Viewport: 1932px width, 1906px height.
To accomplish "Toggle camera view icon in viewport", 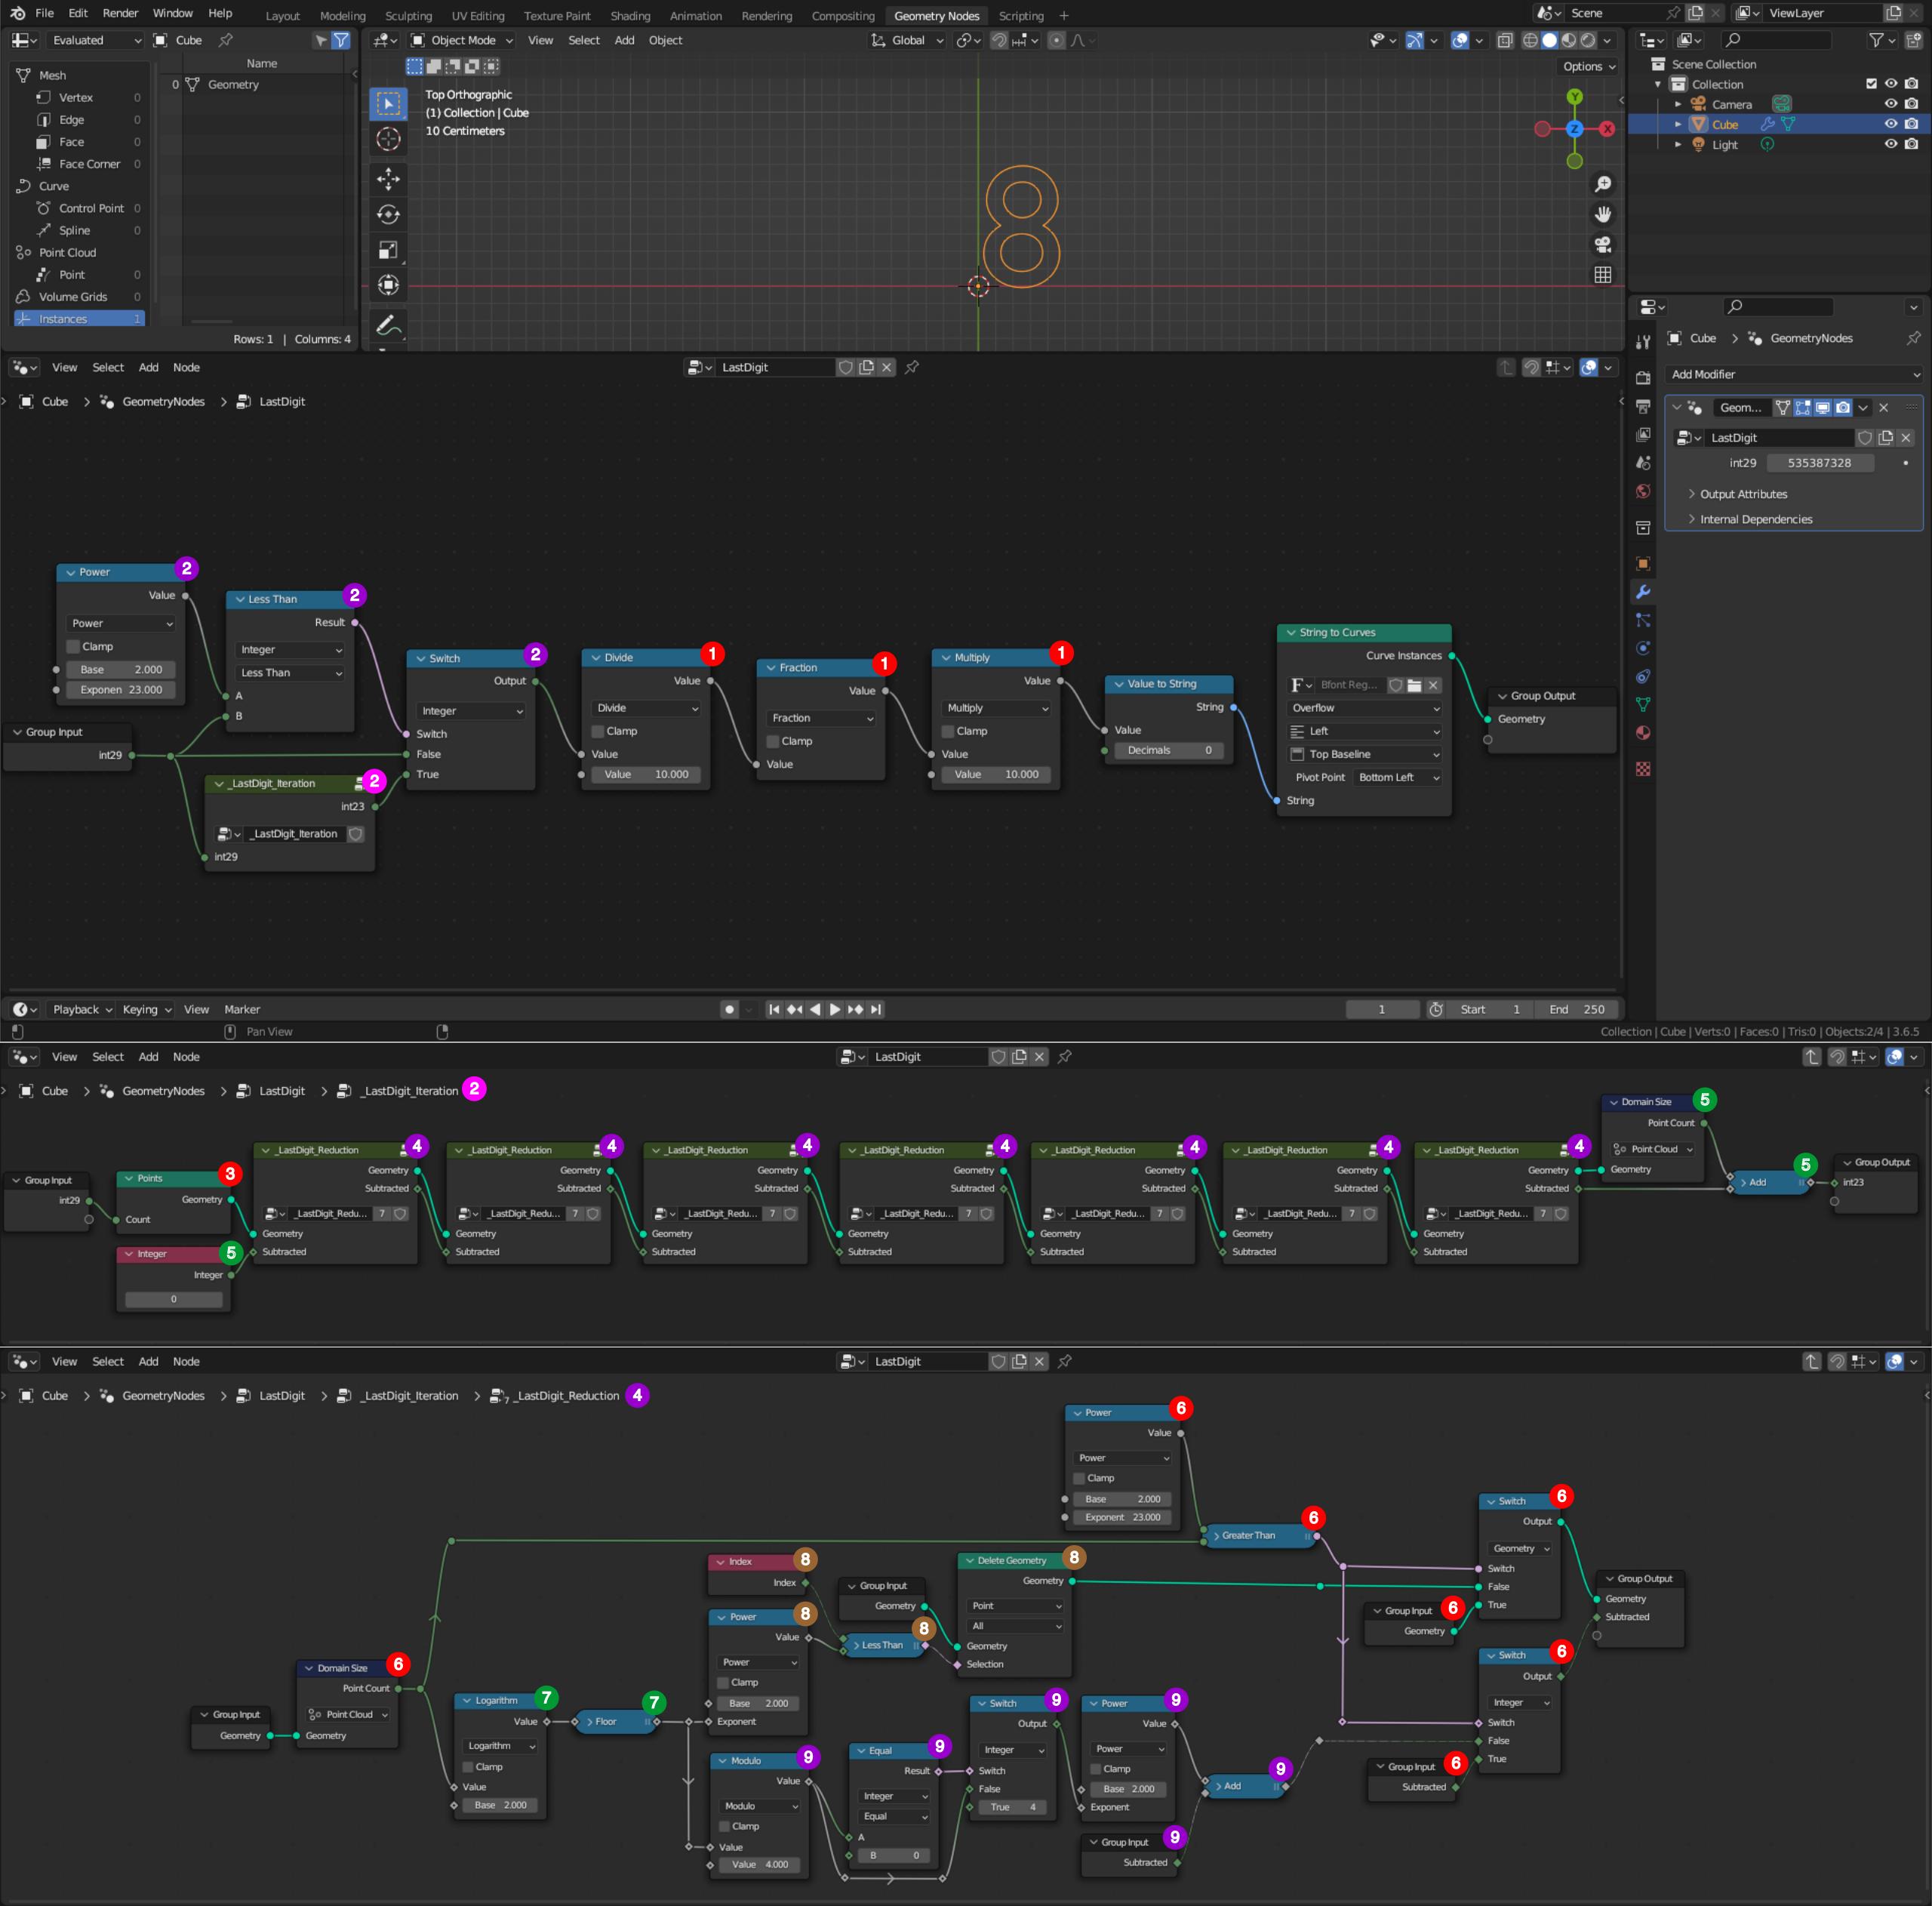I will point(1602,245).
